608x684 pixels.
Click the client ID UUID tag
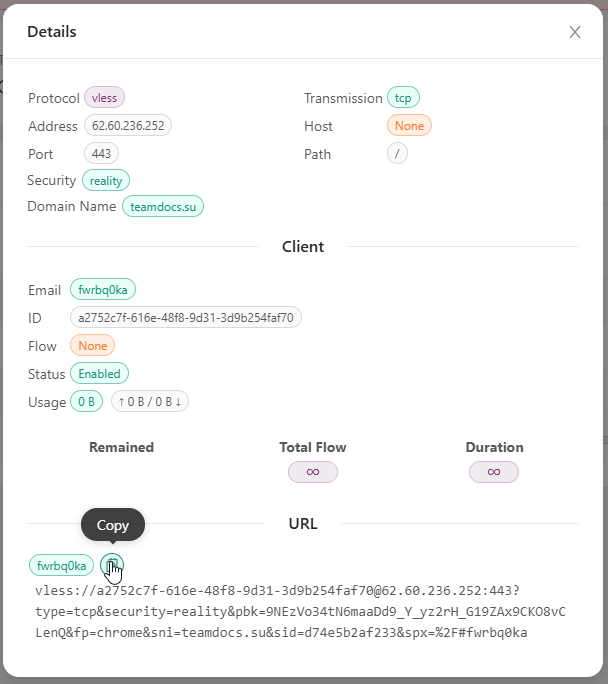point(186,318)
